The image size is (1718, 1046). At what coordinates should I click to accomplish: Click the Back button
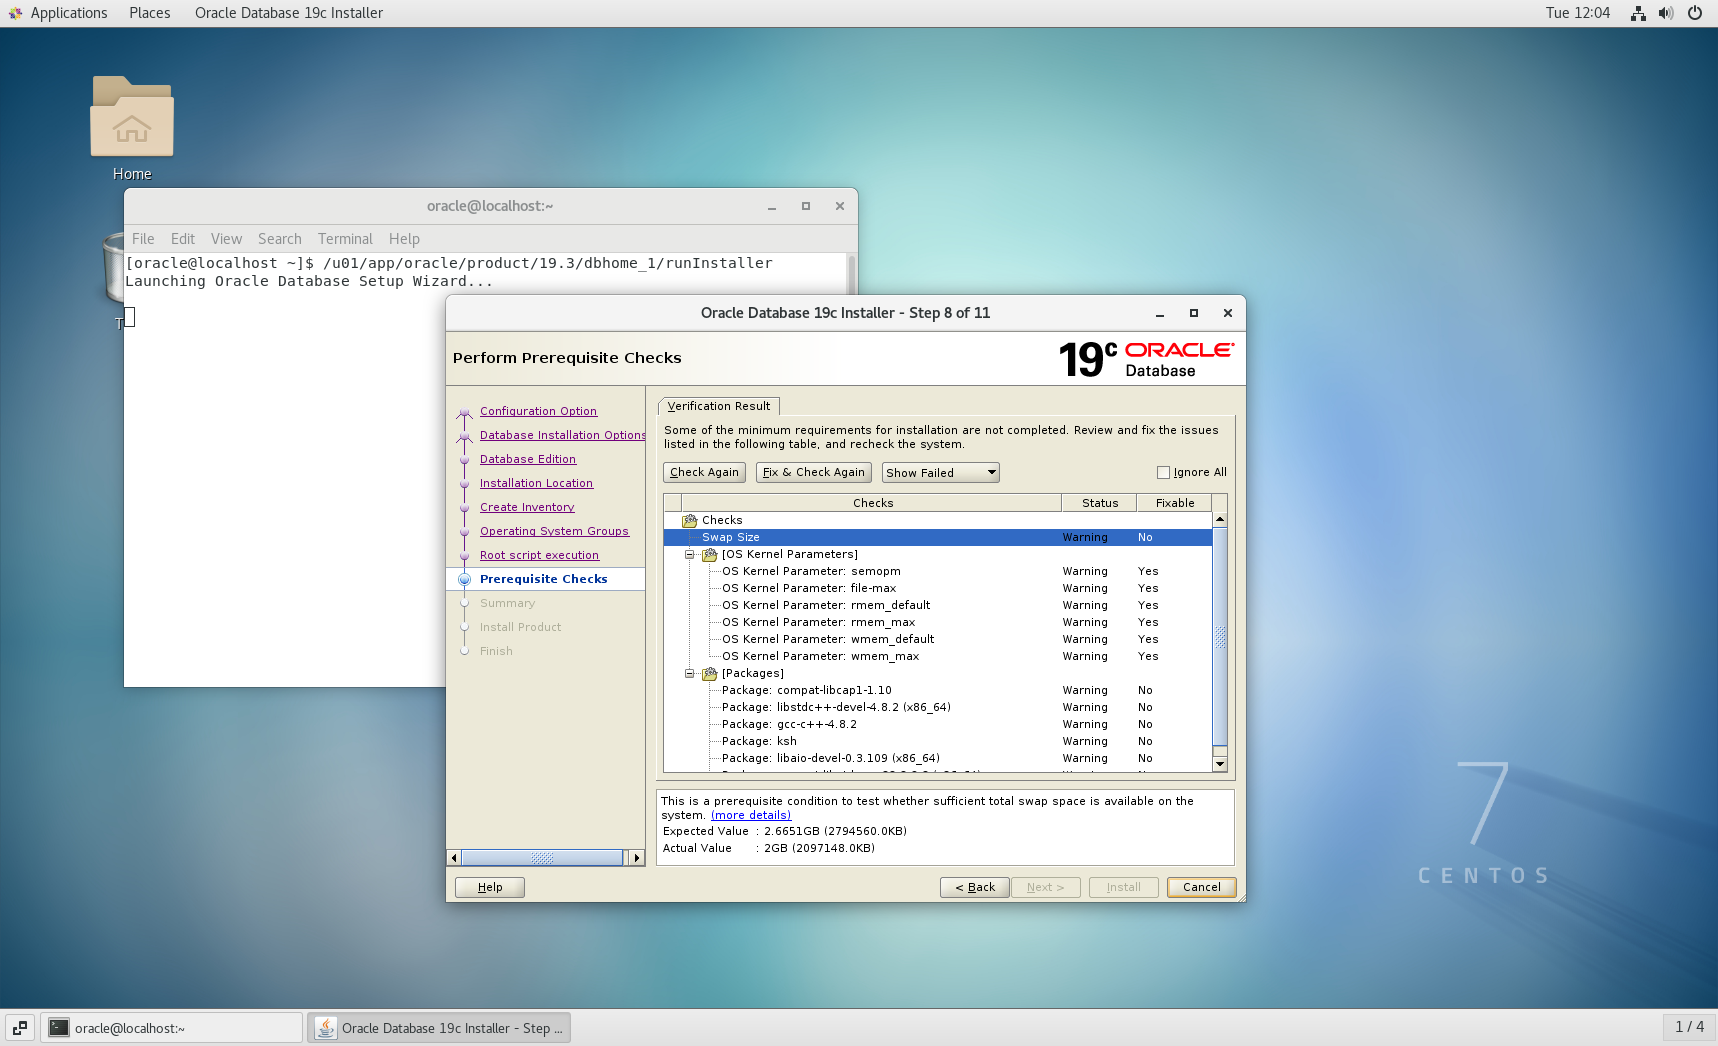click(x=975, y=887)
